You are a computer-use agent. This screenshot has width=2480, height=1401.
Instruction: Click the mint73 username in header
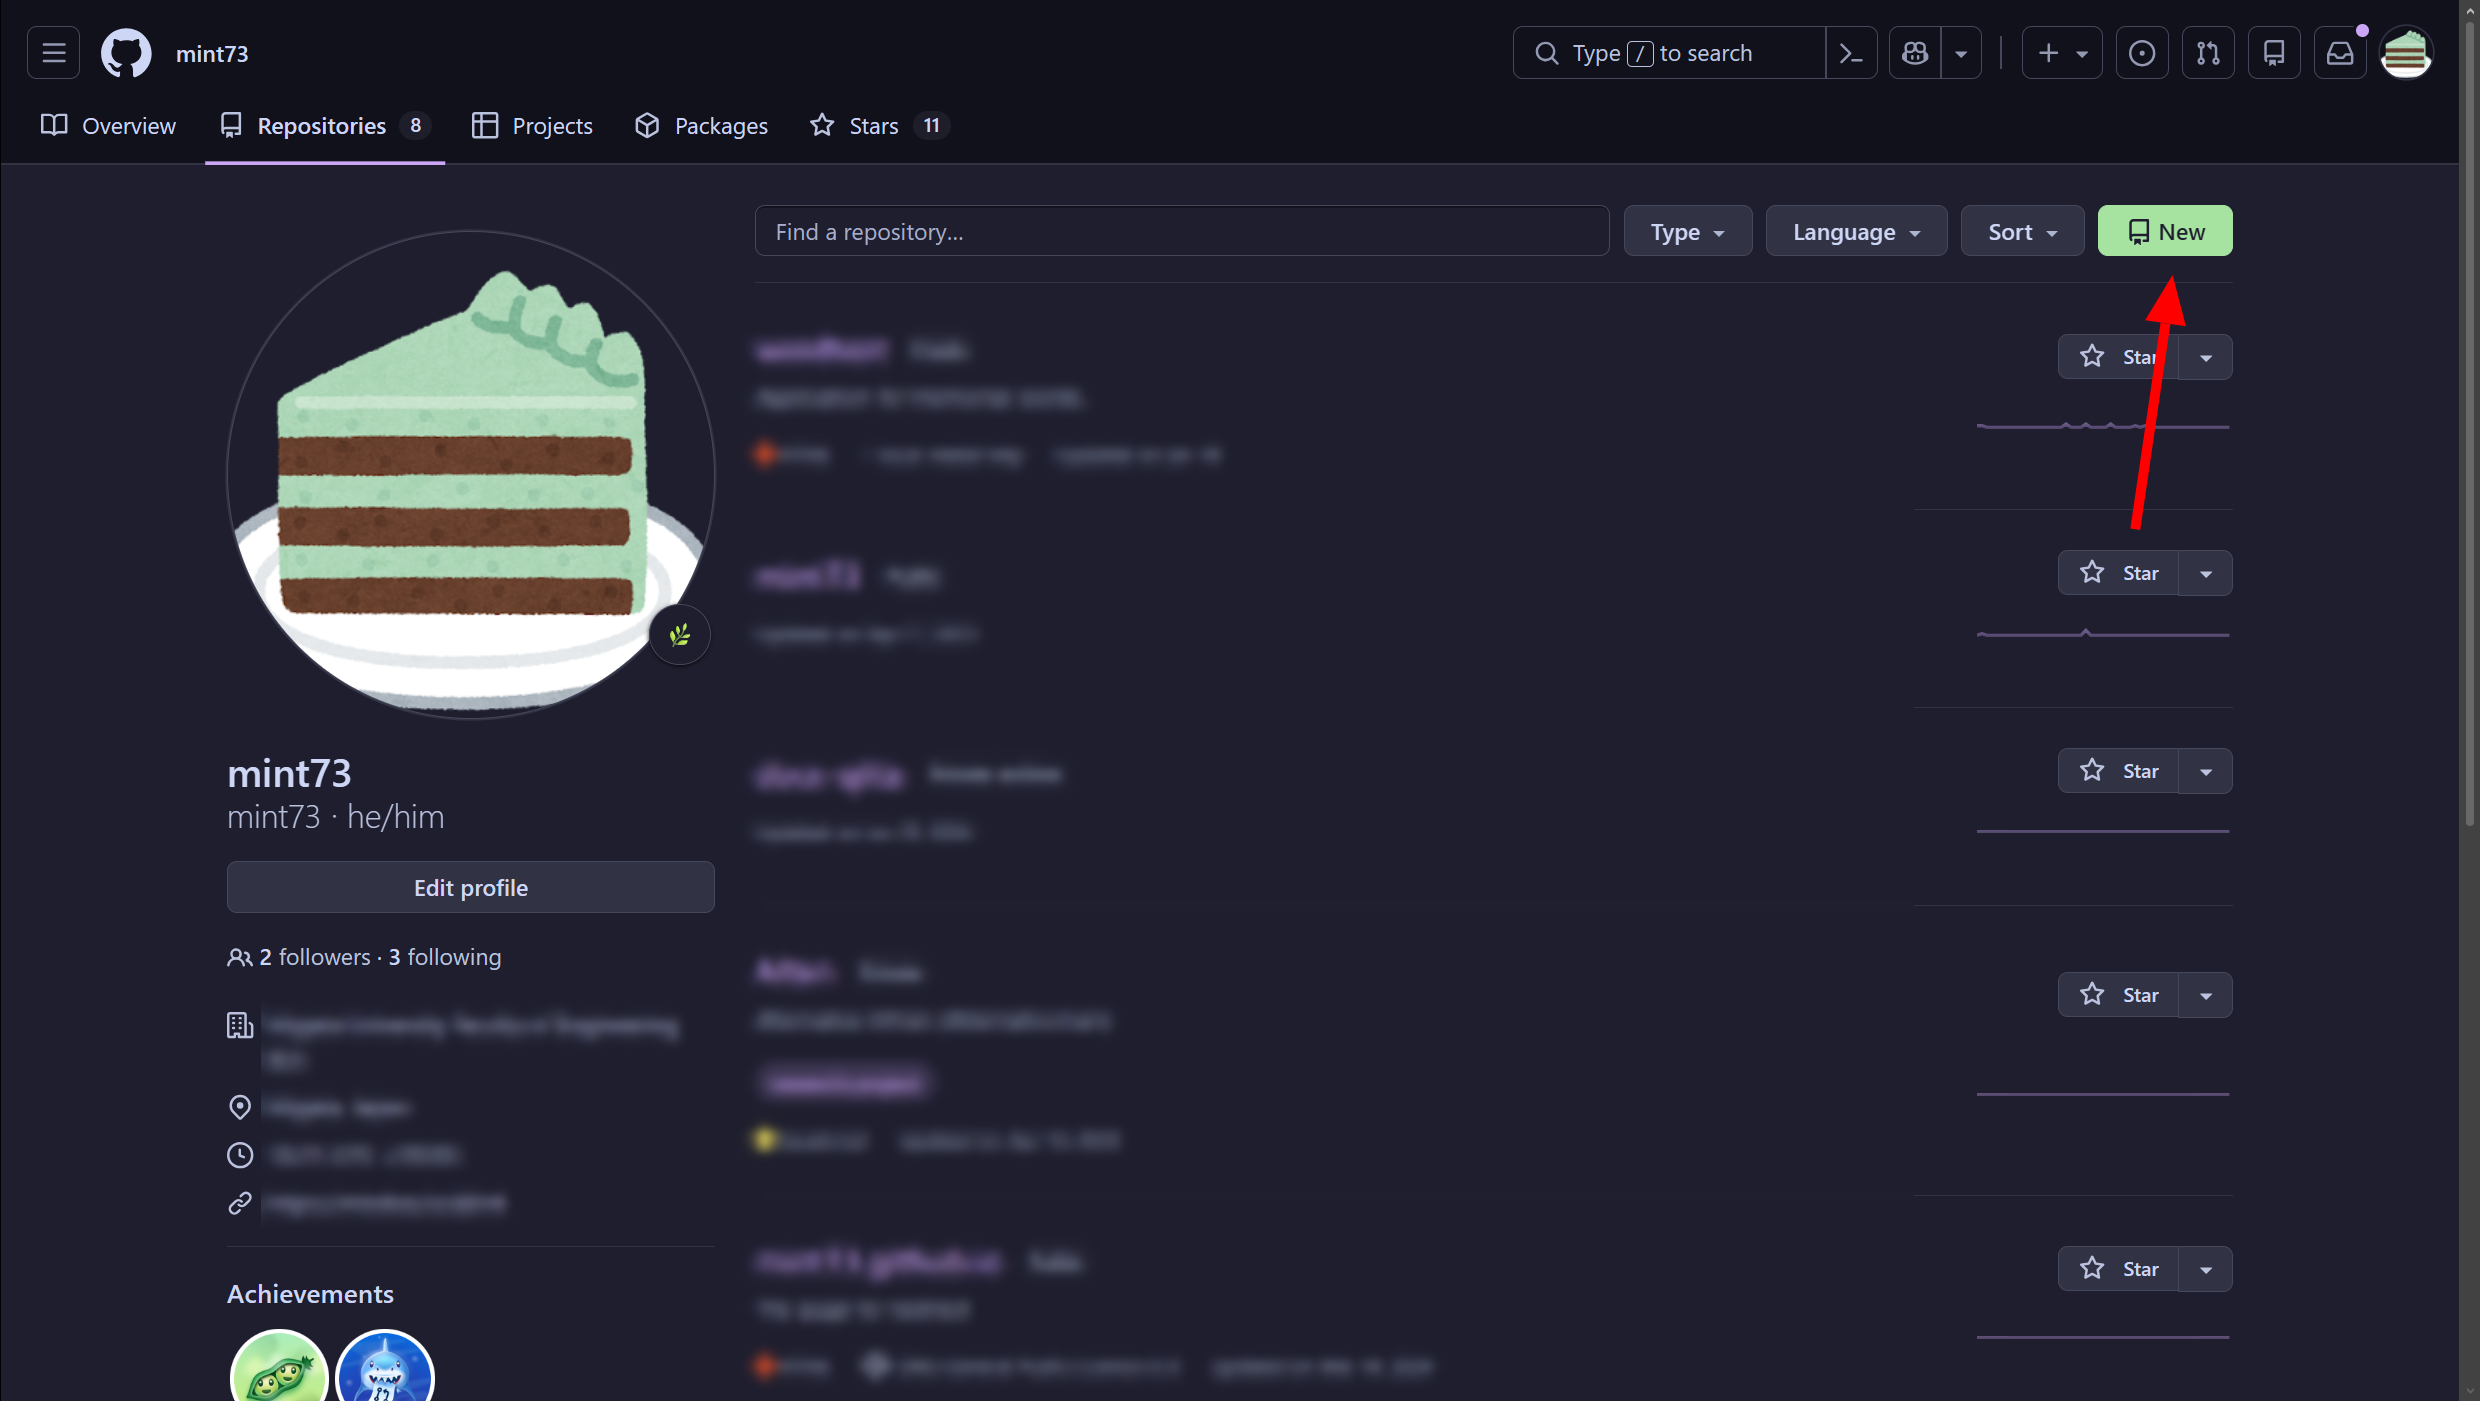[x=212, y=54]
